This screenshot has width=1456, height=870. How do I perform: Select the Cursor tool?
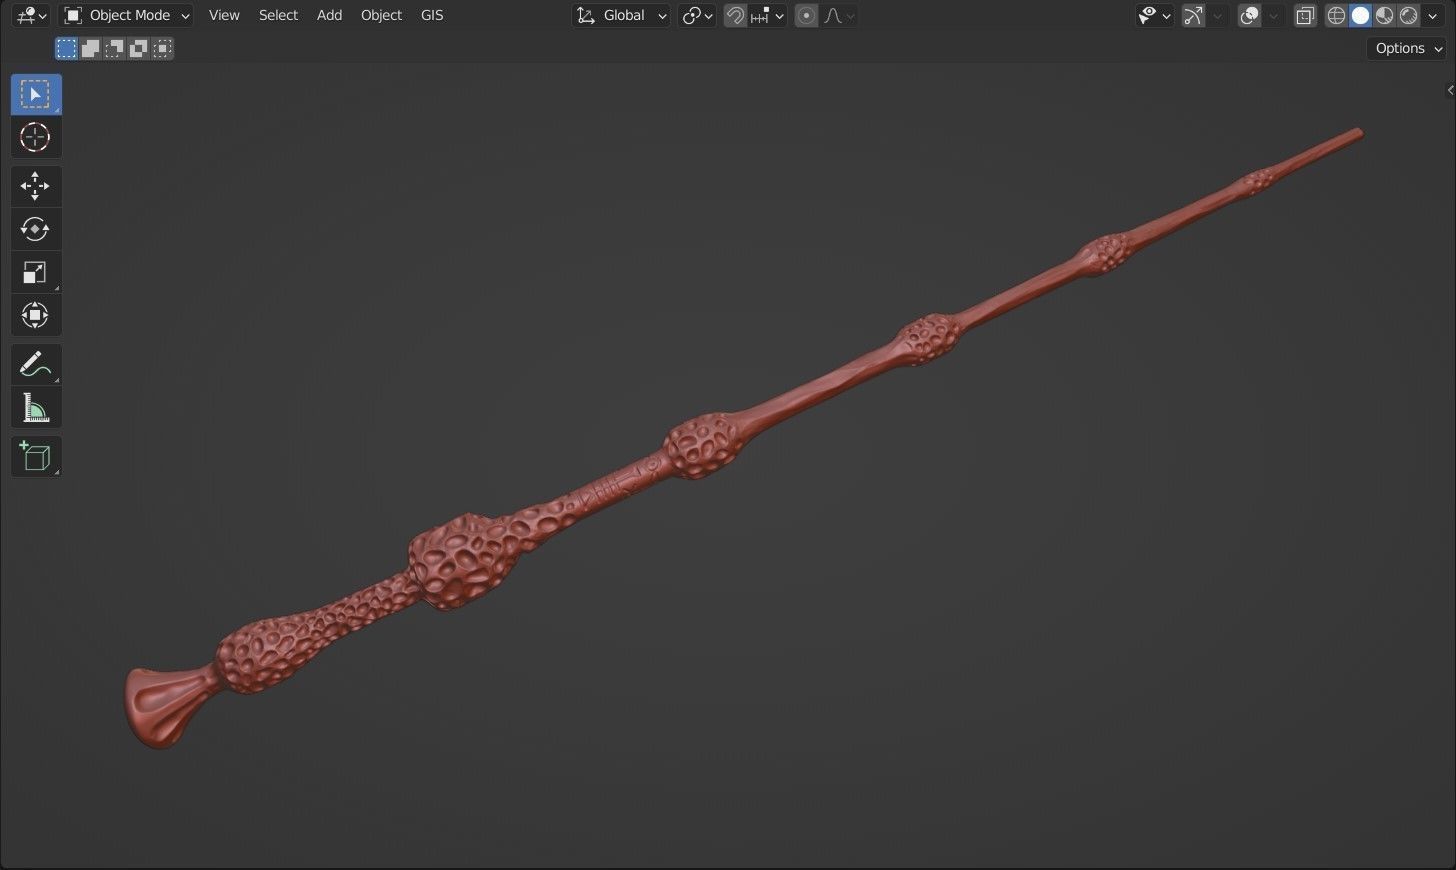click(x=35, y=137)
